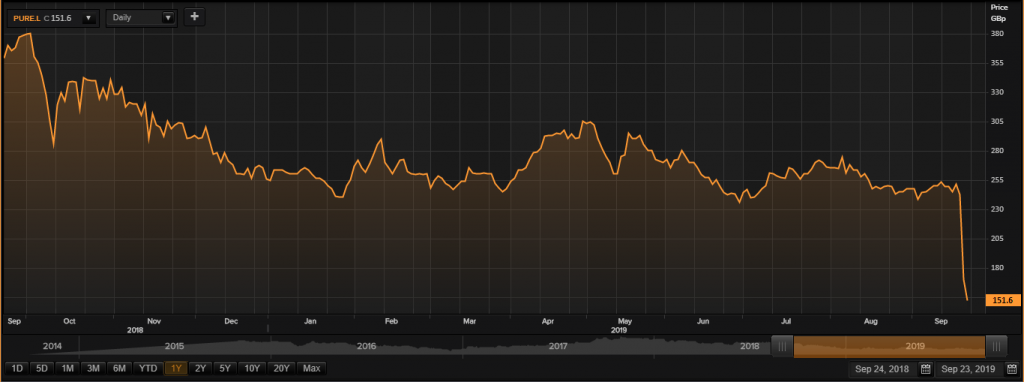Click the Jul label on date axis
The width and height of the screenshot is (1024, 382).
786,321
